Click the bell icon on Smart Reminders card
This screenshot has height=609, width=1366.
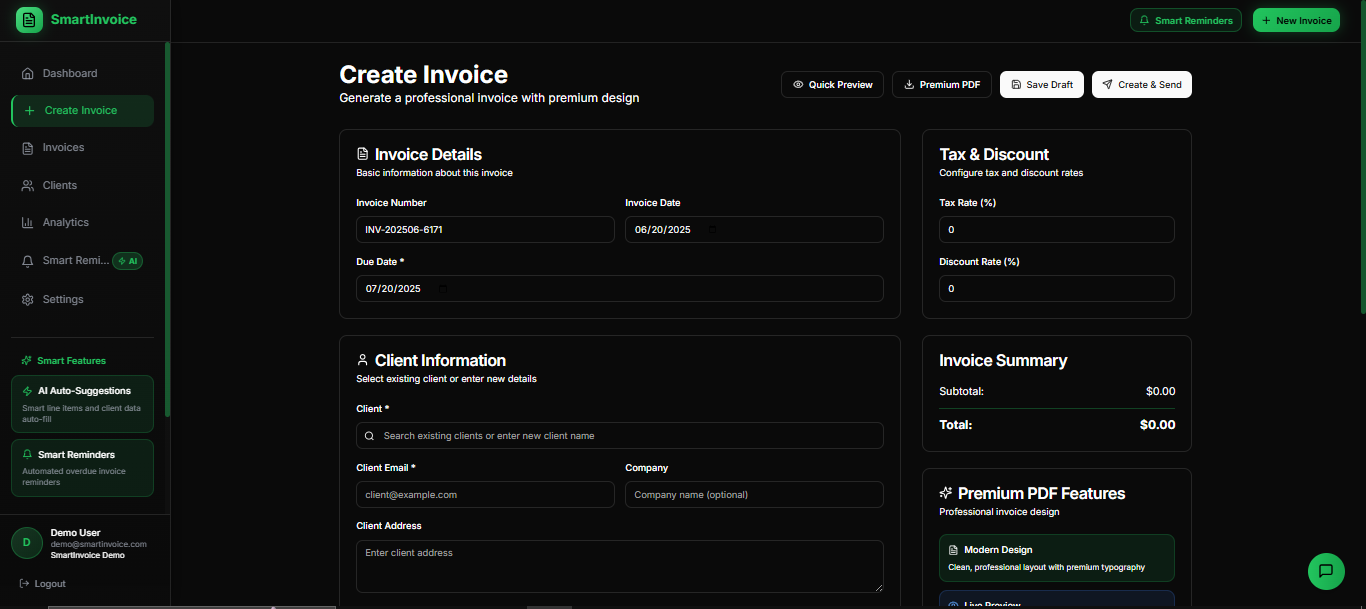pos(27,454)
